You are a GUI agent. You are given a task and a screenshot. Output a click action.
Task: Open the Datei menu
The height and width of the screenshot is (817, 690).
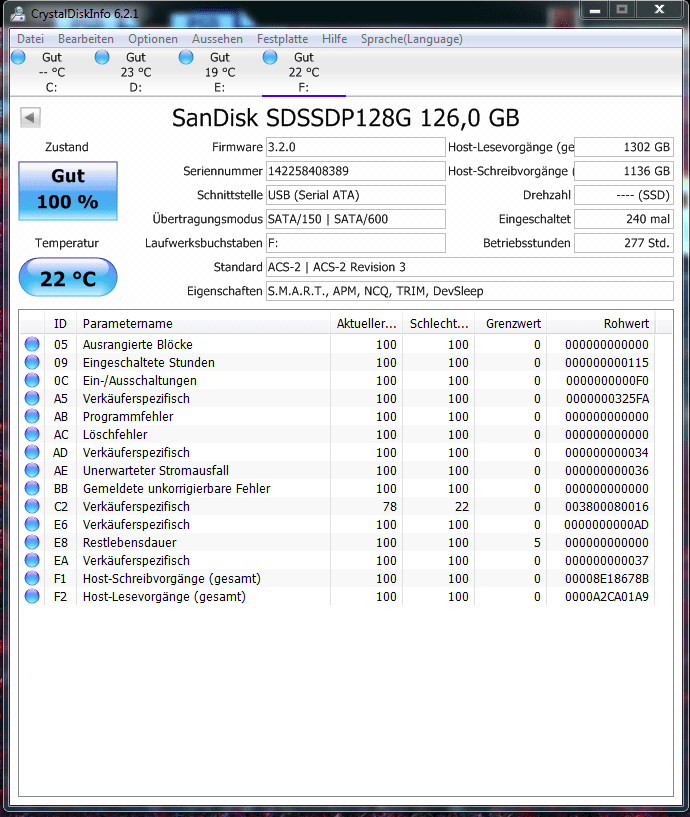tap(30, 39)
